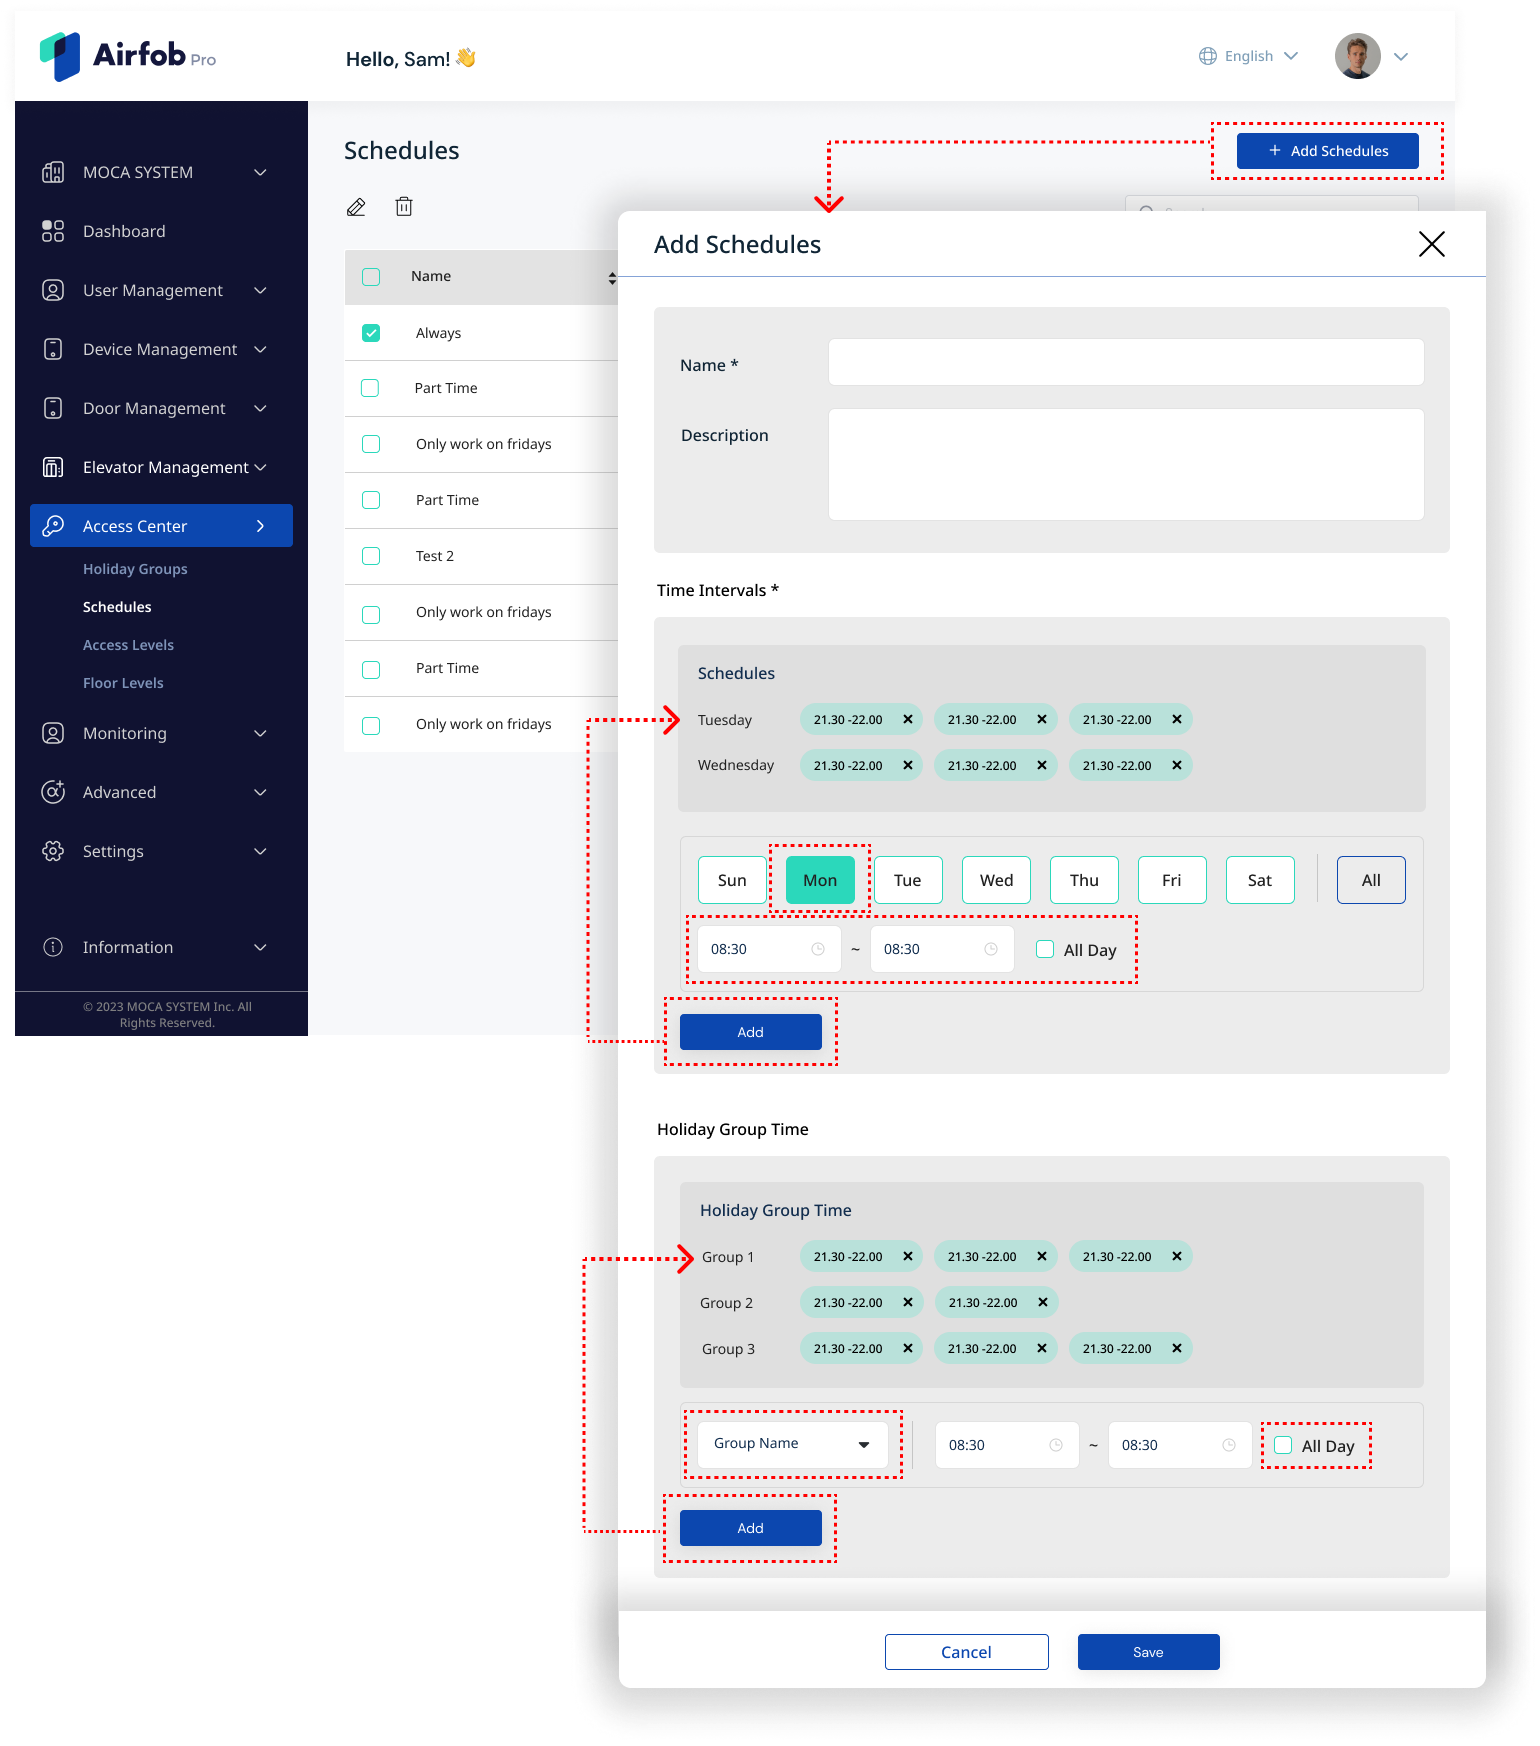The width and height of the screenshot is (1540, 1746).
Task: Select the Fri day toggle
Action: (1172, 880)
